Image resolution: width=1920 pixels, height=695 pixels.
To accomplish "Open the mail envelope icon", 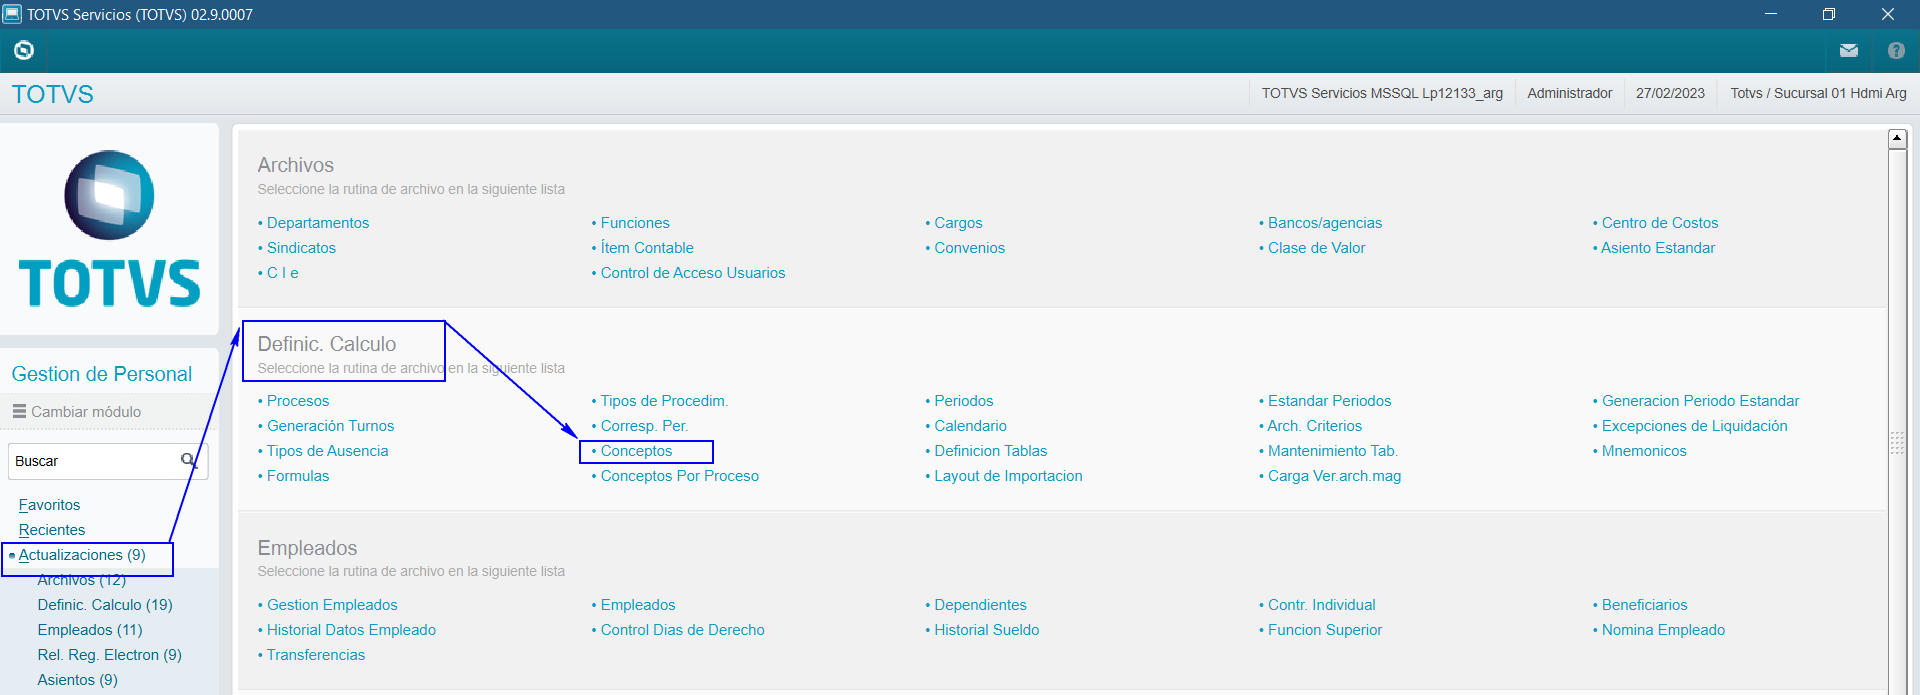I will 1848,50.
